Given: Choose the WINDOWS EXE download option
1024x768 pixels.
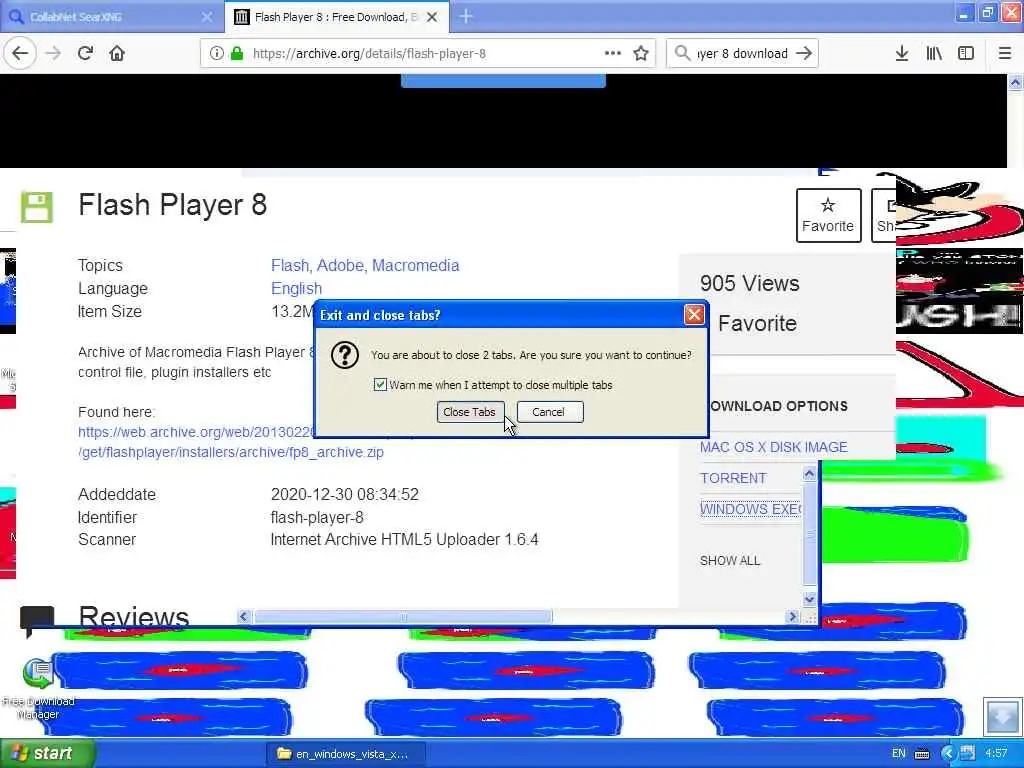Looking at the screenshot, I should [x=750, y=509].
